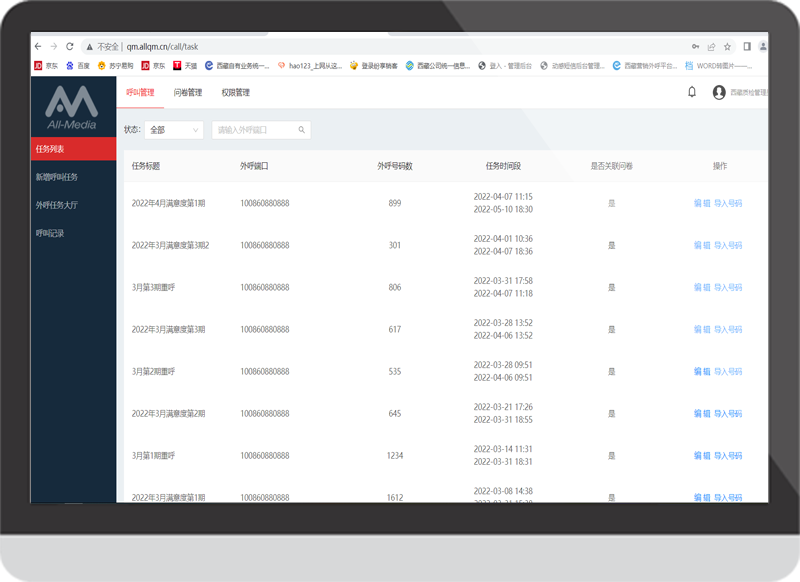Switch to the 权限管理 tab

pyautogui.click(x=236, y=92)
